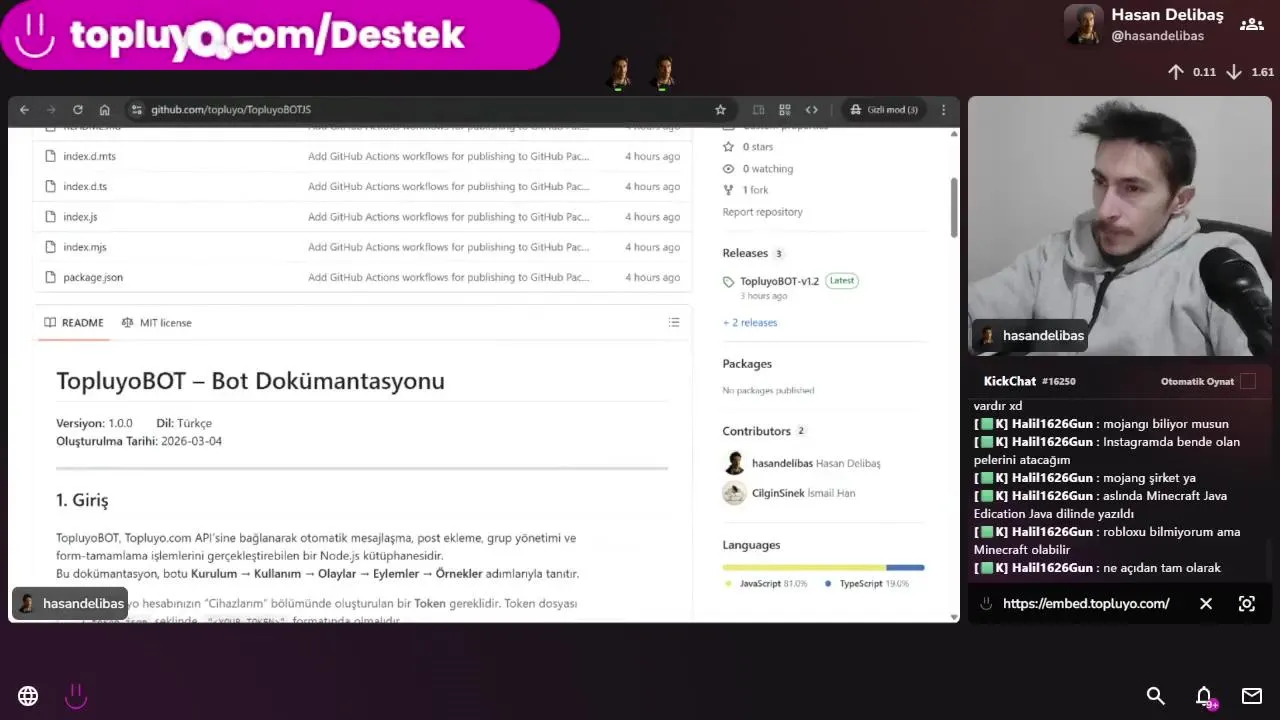Open the Releases section heading
This screenshot has width=1280, height=720.
point(745,253)
